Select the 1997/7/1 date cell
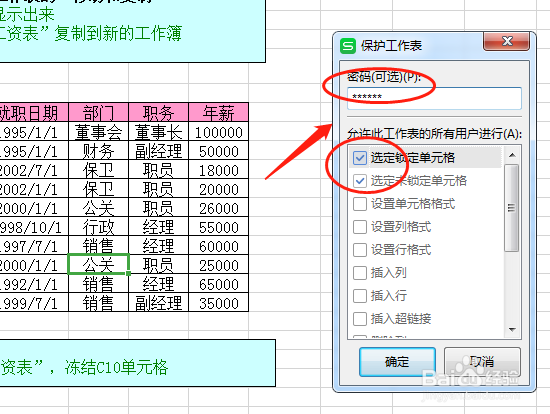 pyautogui.click(x=34, y=245)
